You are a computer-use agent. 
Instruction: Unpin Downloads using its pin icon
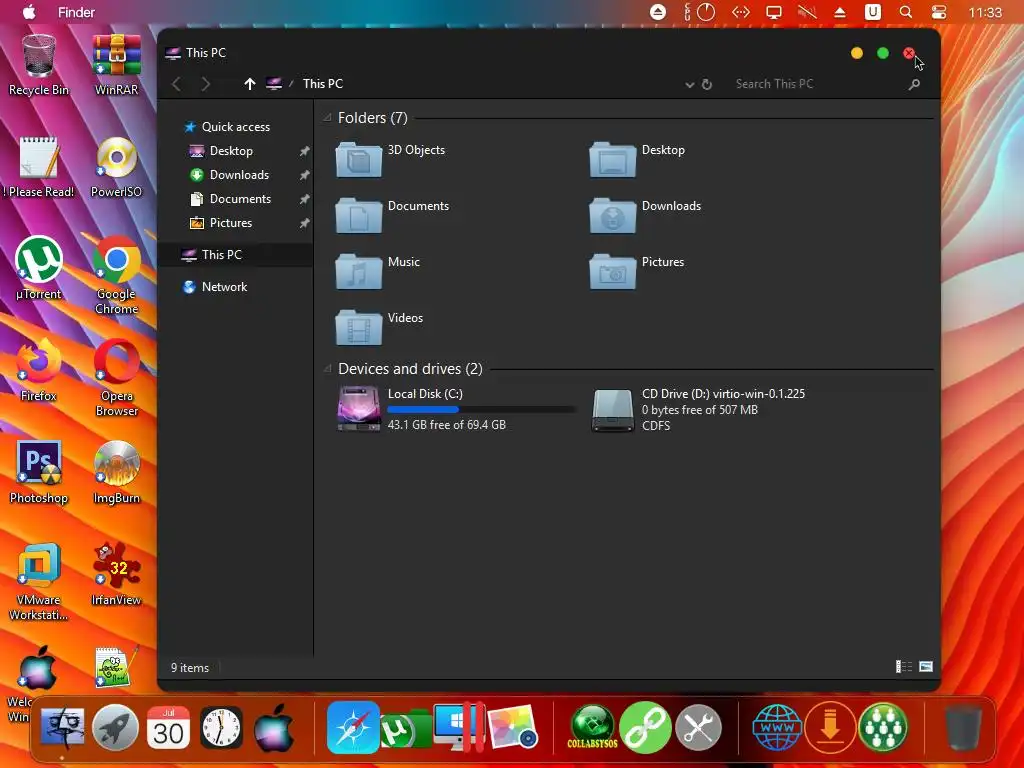[304, 175]
